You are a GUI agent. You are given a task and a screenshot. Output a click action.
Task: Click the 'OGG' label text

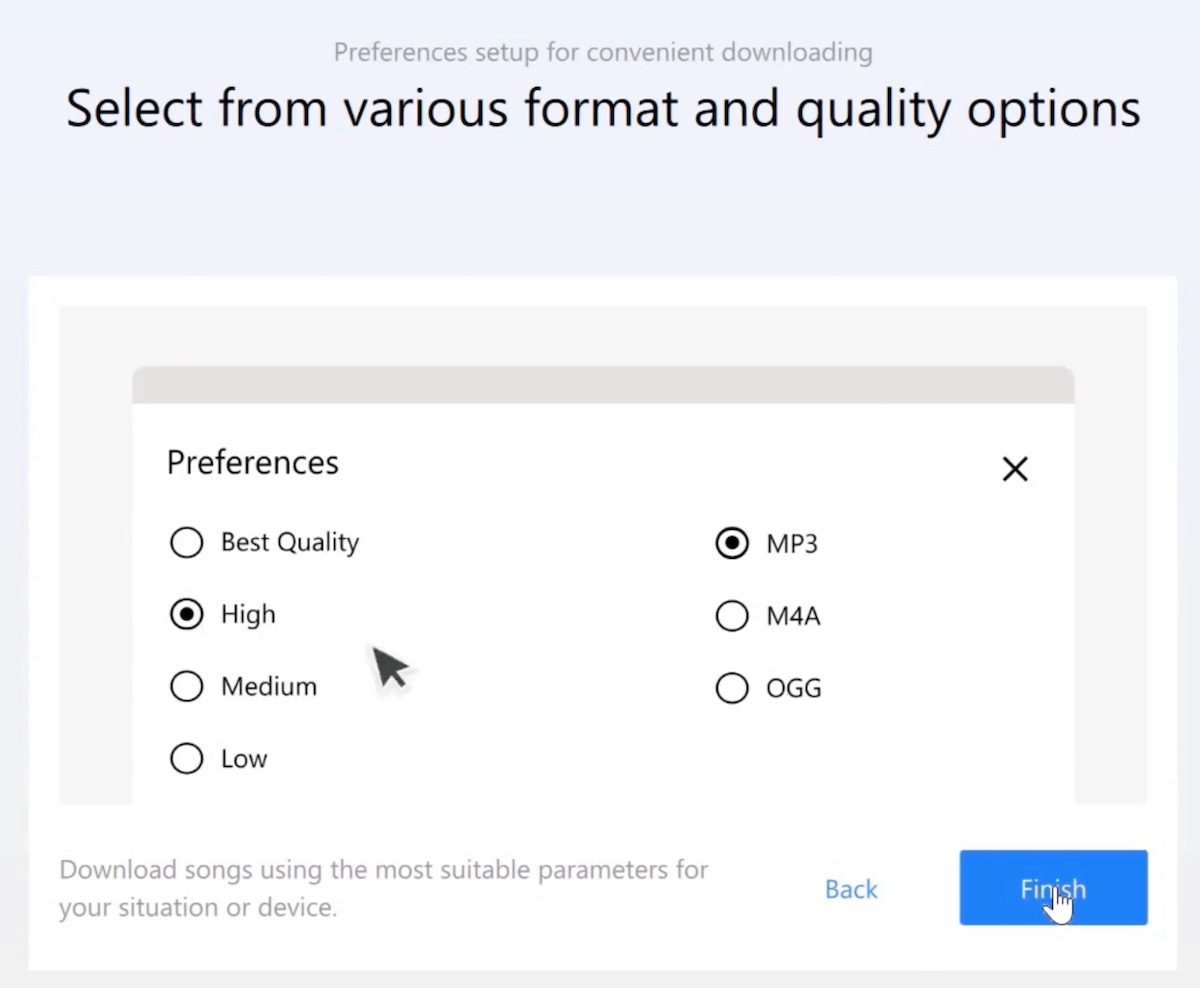tap(794, 688)
